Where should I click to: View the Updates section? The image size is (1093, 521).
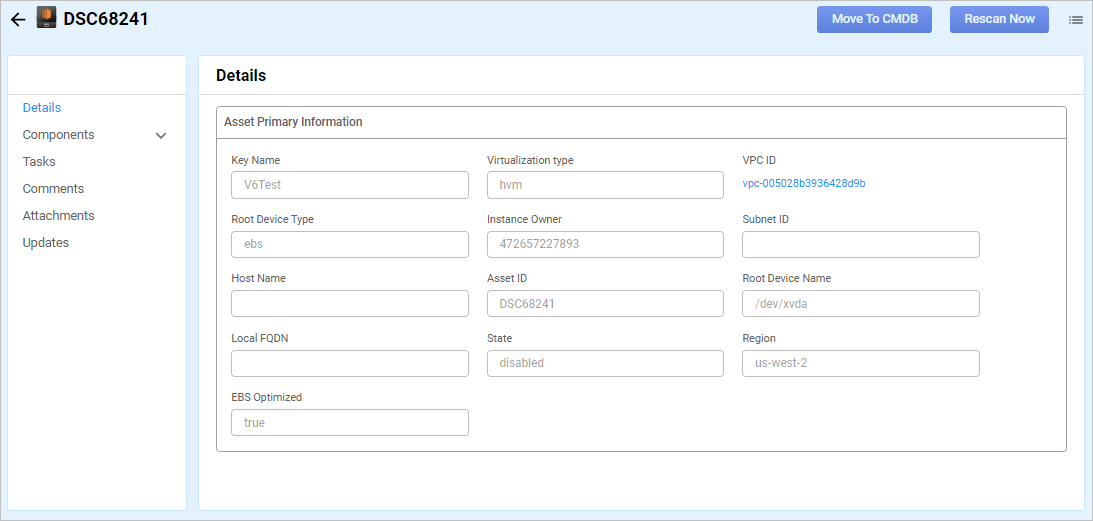click(x=46, y=243)
